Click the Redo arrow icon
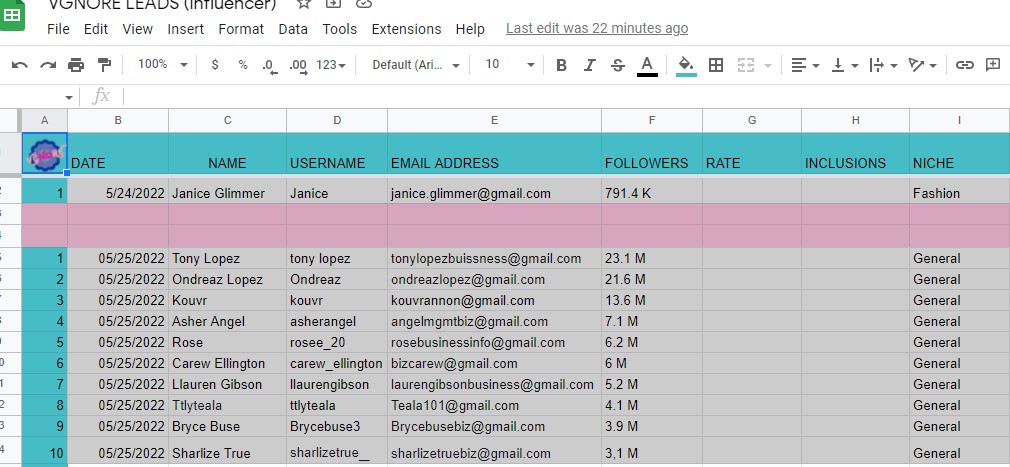This screenshot has width=1010, height=467. (x=48, y=65)
